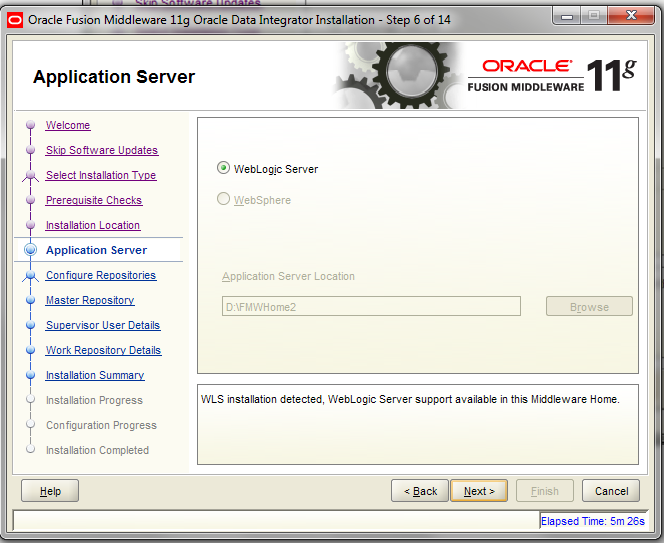The width and height of the screenshot is (664, 543).
Task: Click the Welcome step bullet icon
Action: [30, 125]
